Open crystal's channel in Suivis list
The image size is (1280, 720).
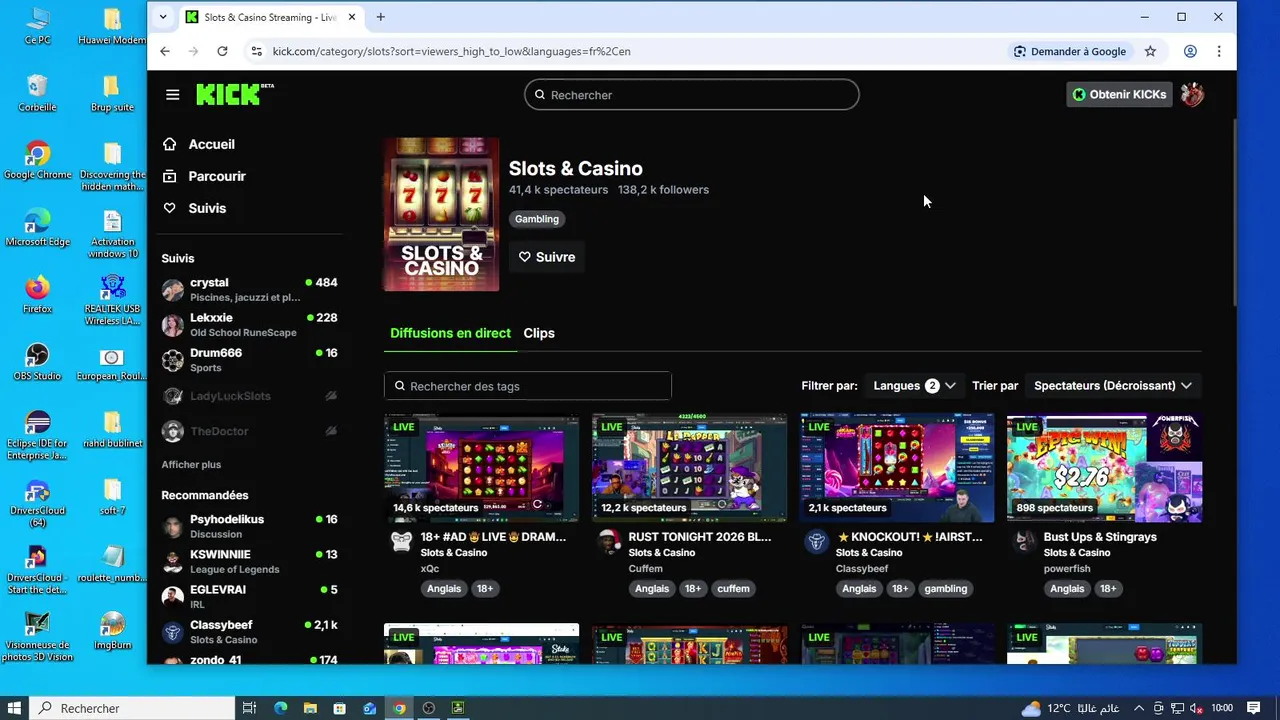point(250,290)
